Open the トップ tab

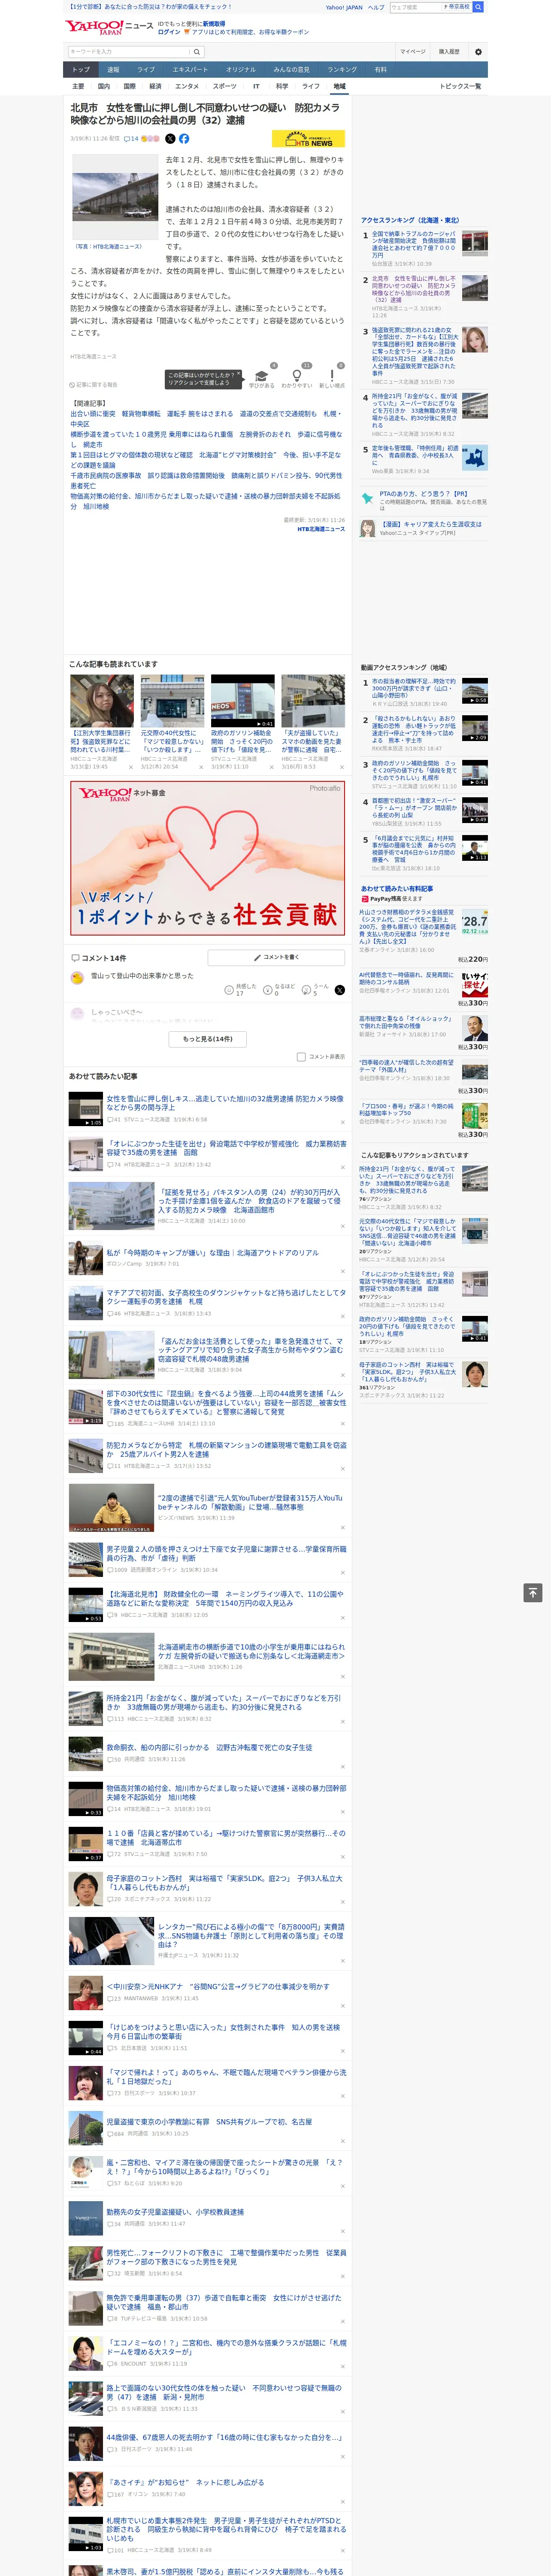click(80, 70)
